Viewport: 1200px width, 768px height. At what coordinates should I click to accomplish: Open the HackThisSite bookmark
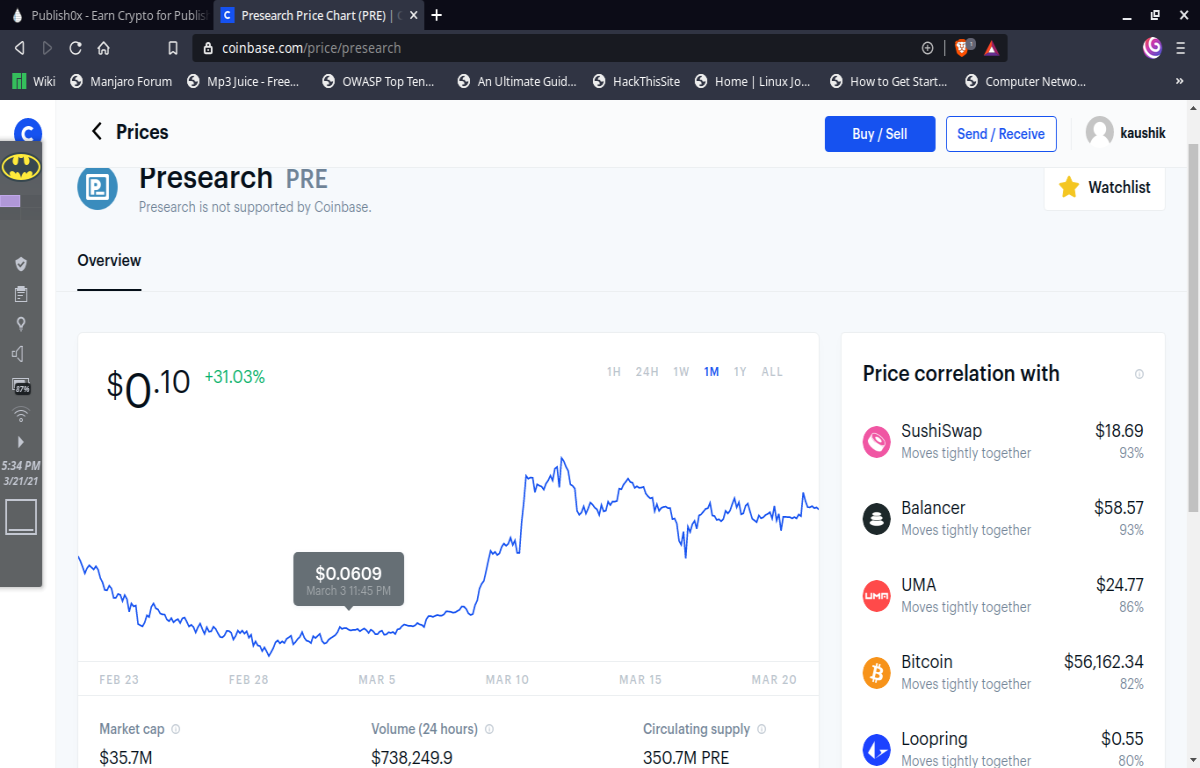tap(636, 82)
